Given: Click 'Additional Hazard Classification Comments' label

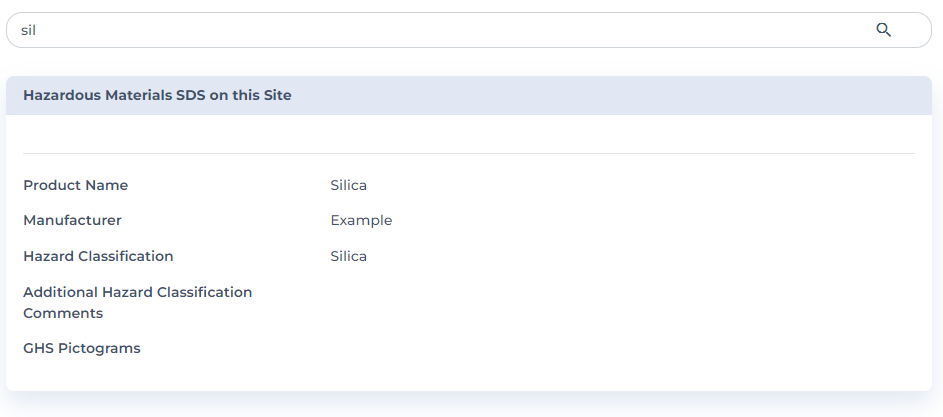Looking at the screenshot, I should coord(137,302).
